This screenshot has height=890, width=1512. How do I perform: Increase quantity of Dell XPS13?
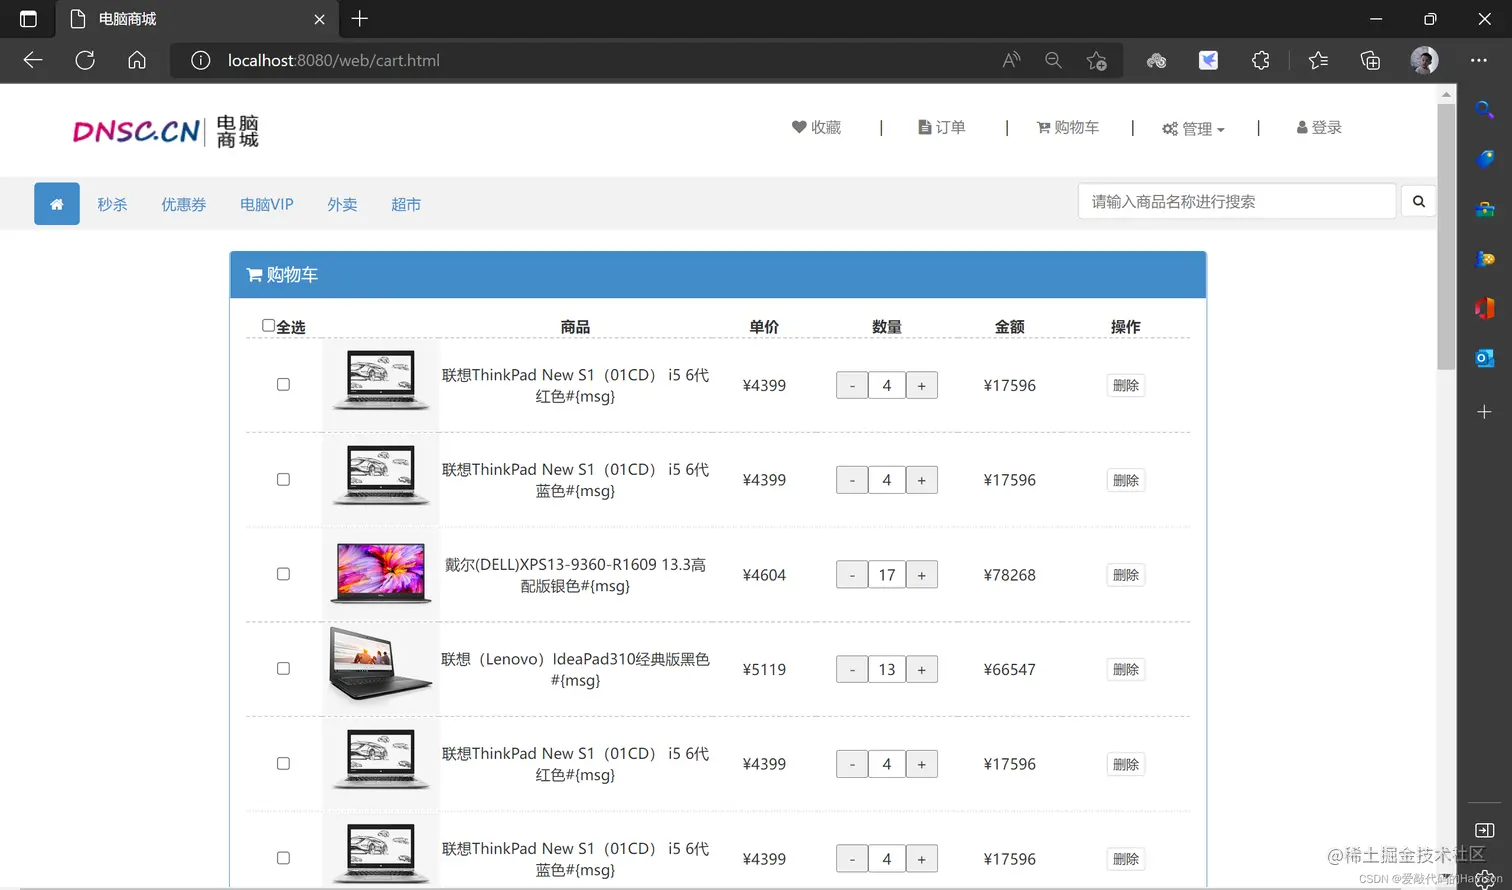[922, 575]
